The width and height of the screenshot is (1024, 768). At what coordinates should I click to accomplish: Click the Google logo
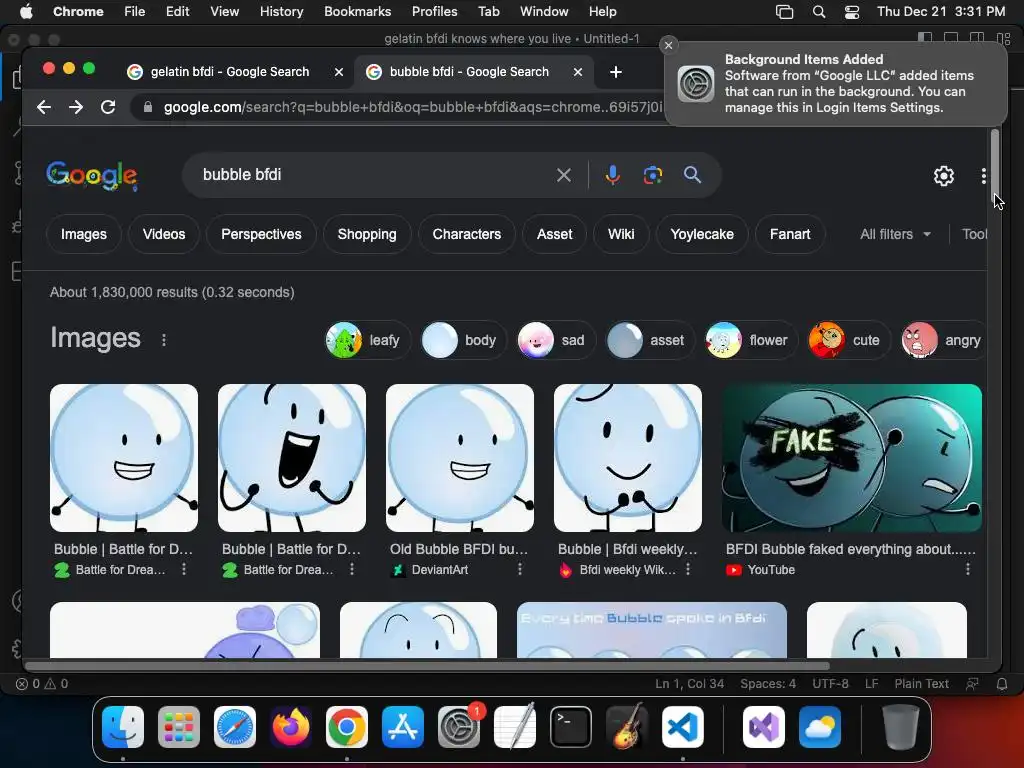[x=92, y=176]
